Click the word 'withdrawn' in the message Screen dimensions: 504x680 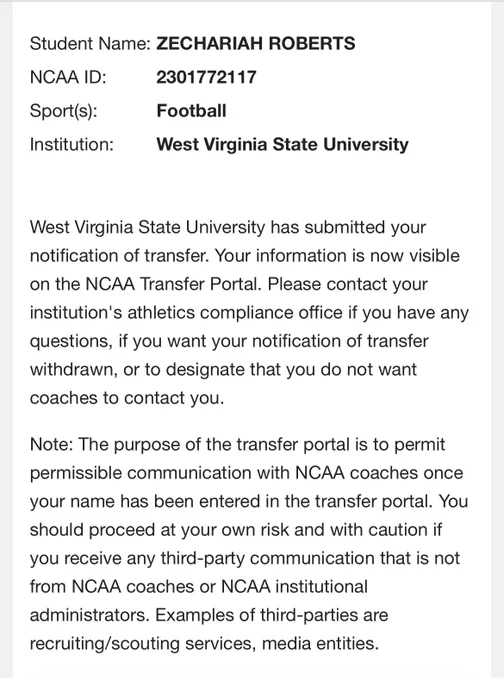[72, 369]
